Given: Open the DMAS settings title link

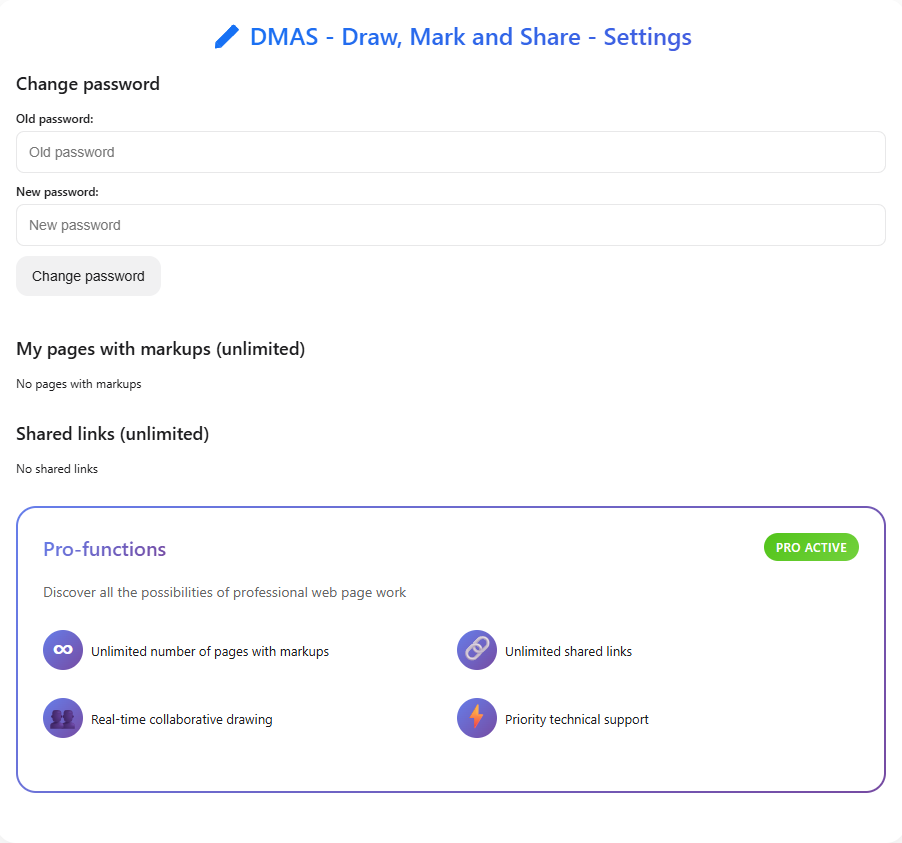Looking at the screenshot, I should 470,37.
